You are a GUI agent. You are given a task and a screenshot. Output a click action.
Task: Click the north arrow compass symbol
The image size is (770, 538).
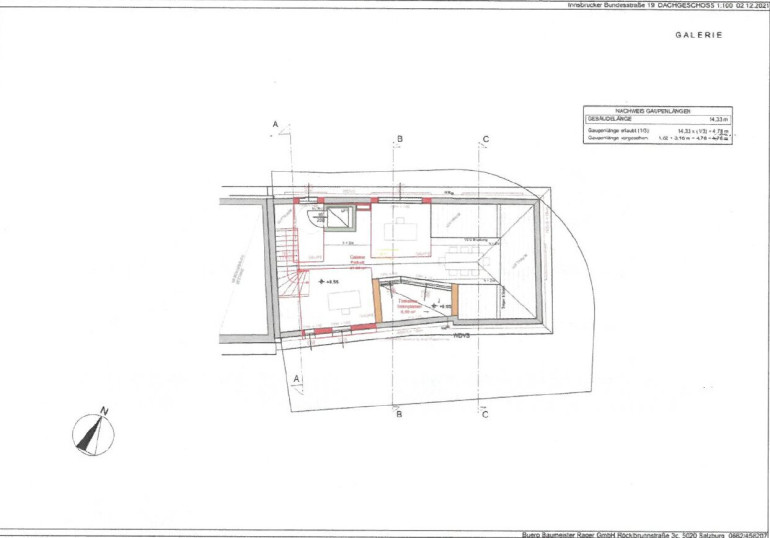[x=93, y=433]
